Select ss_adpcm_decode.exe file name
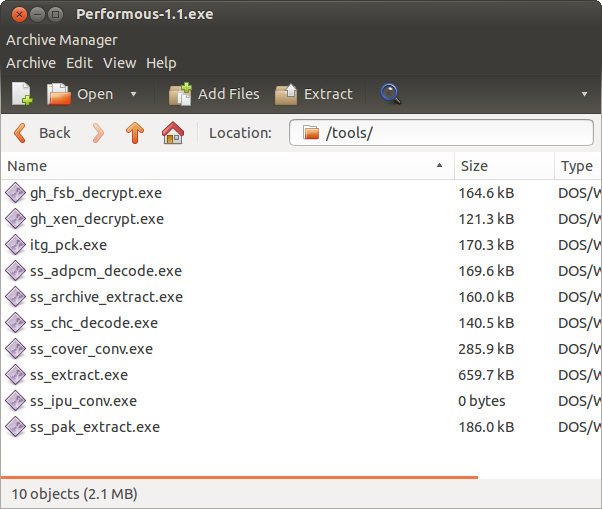 coord(106,271)
